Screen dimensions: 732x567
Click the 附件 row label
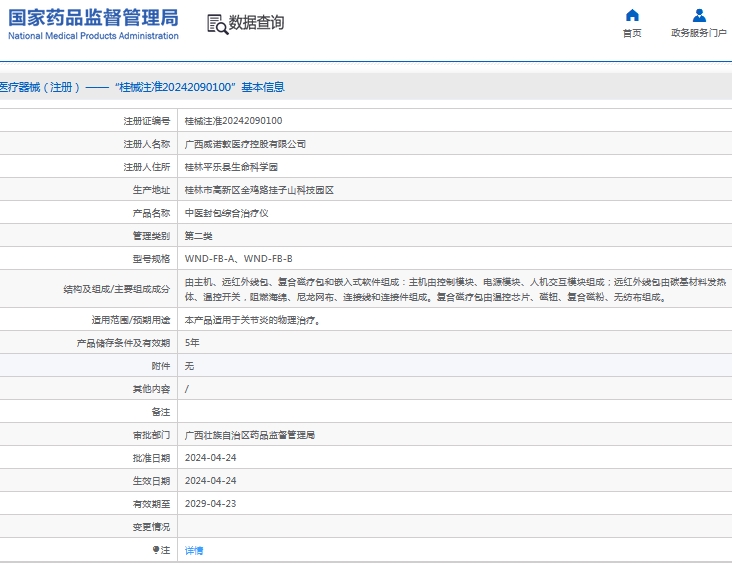(161, 366)
